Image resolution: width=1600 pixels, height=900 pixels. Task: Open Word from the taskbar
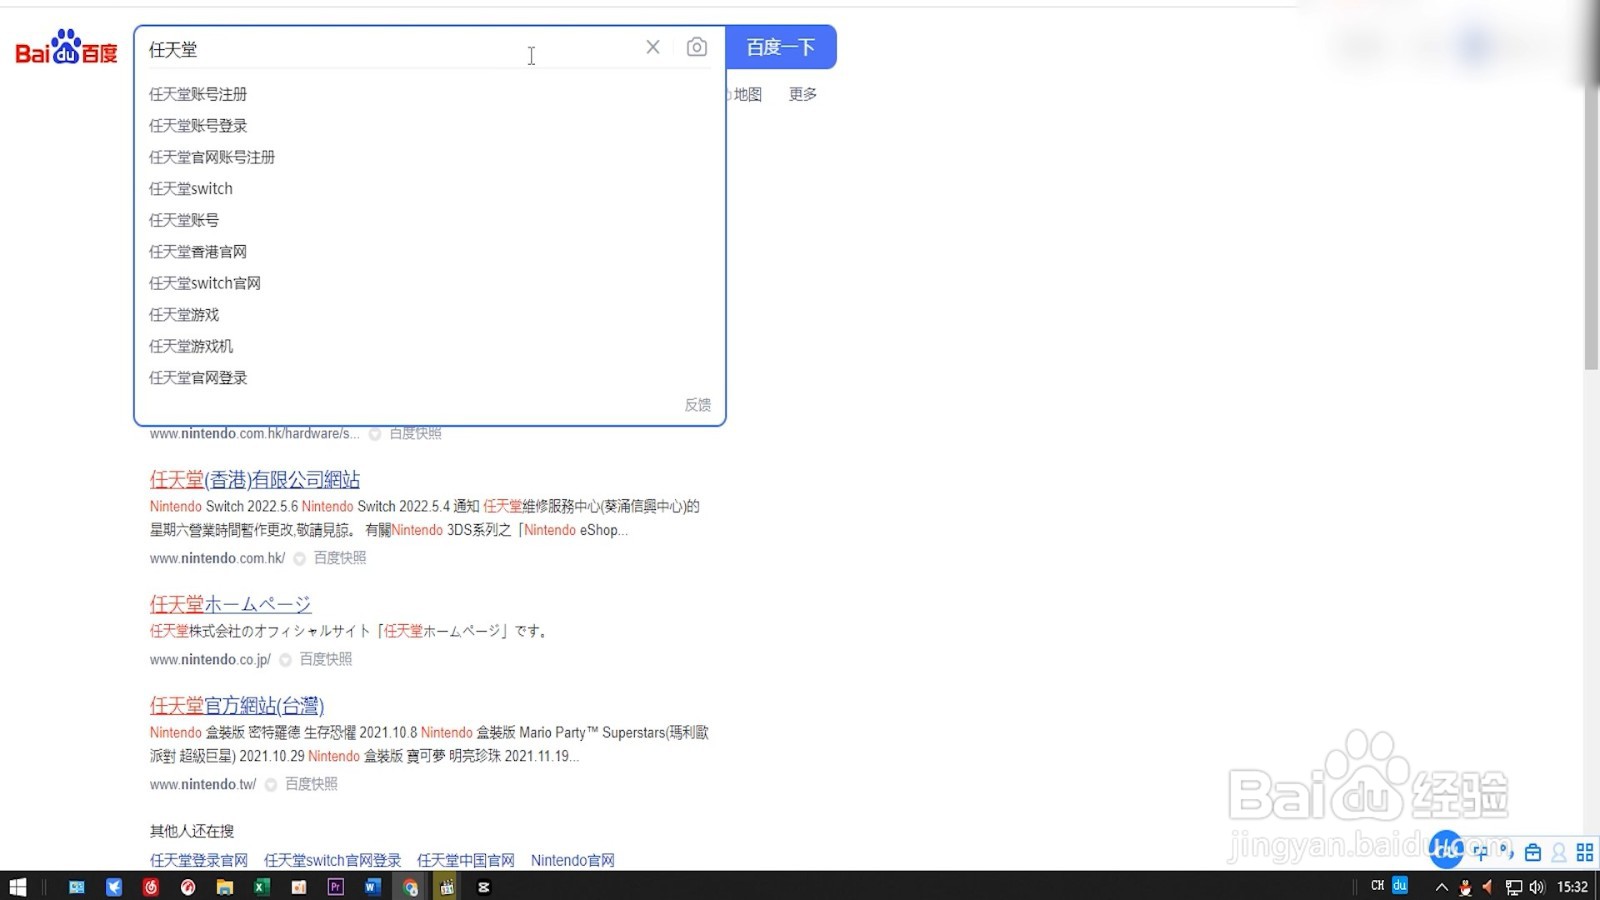(373, 886)
